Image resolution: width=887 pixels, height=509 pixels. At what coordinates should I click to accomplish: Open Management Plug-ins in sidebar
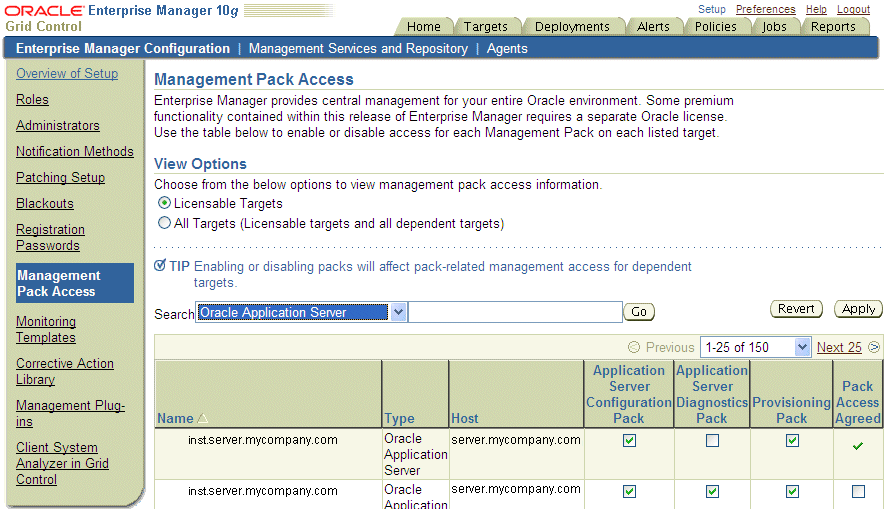point(70,413)
